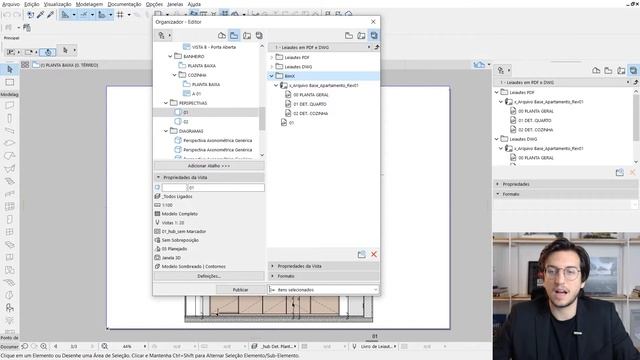The width and height of the screenshot is (640, 360).
Task: Toggle grid snap icon in toolbar
Action: point(120,15)
